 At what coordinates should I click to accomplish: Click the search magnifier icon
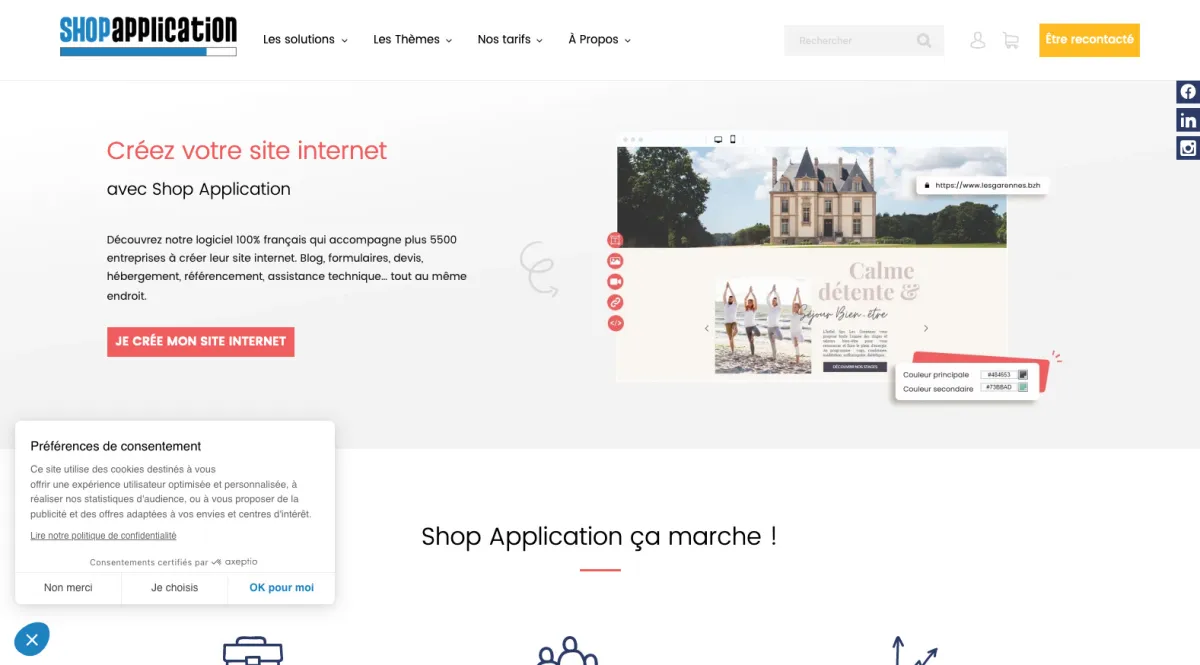924,41
